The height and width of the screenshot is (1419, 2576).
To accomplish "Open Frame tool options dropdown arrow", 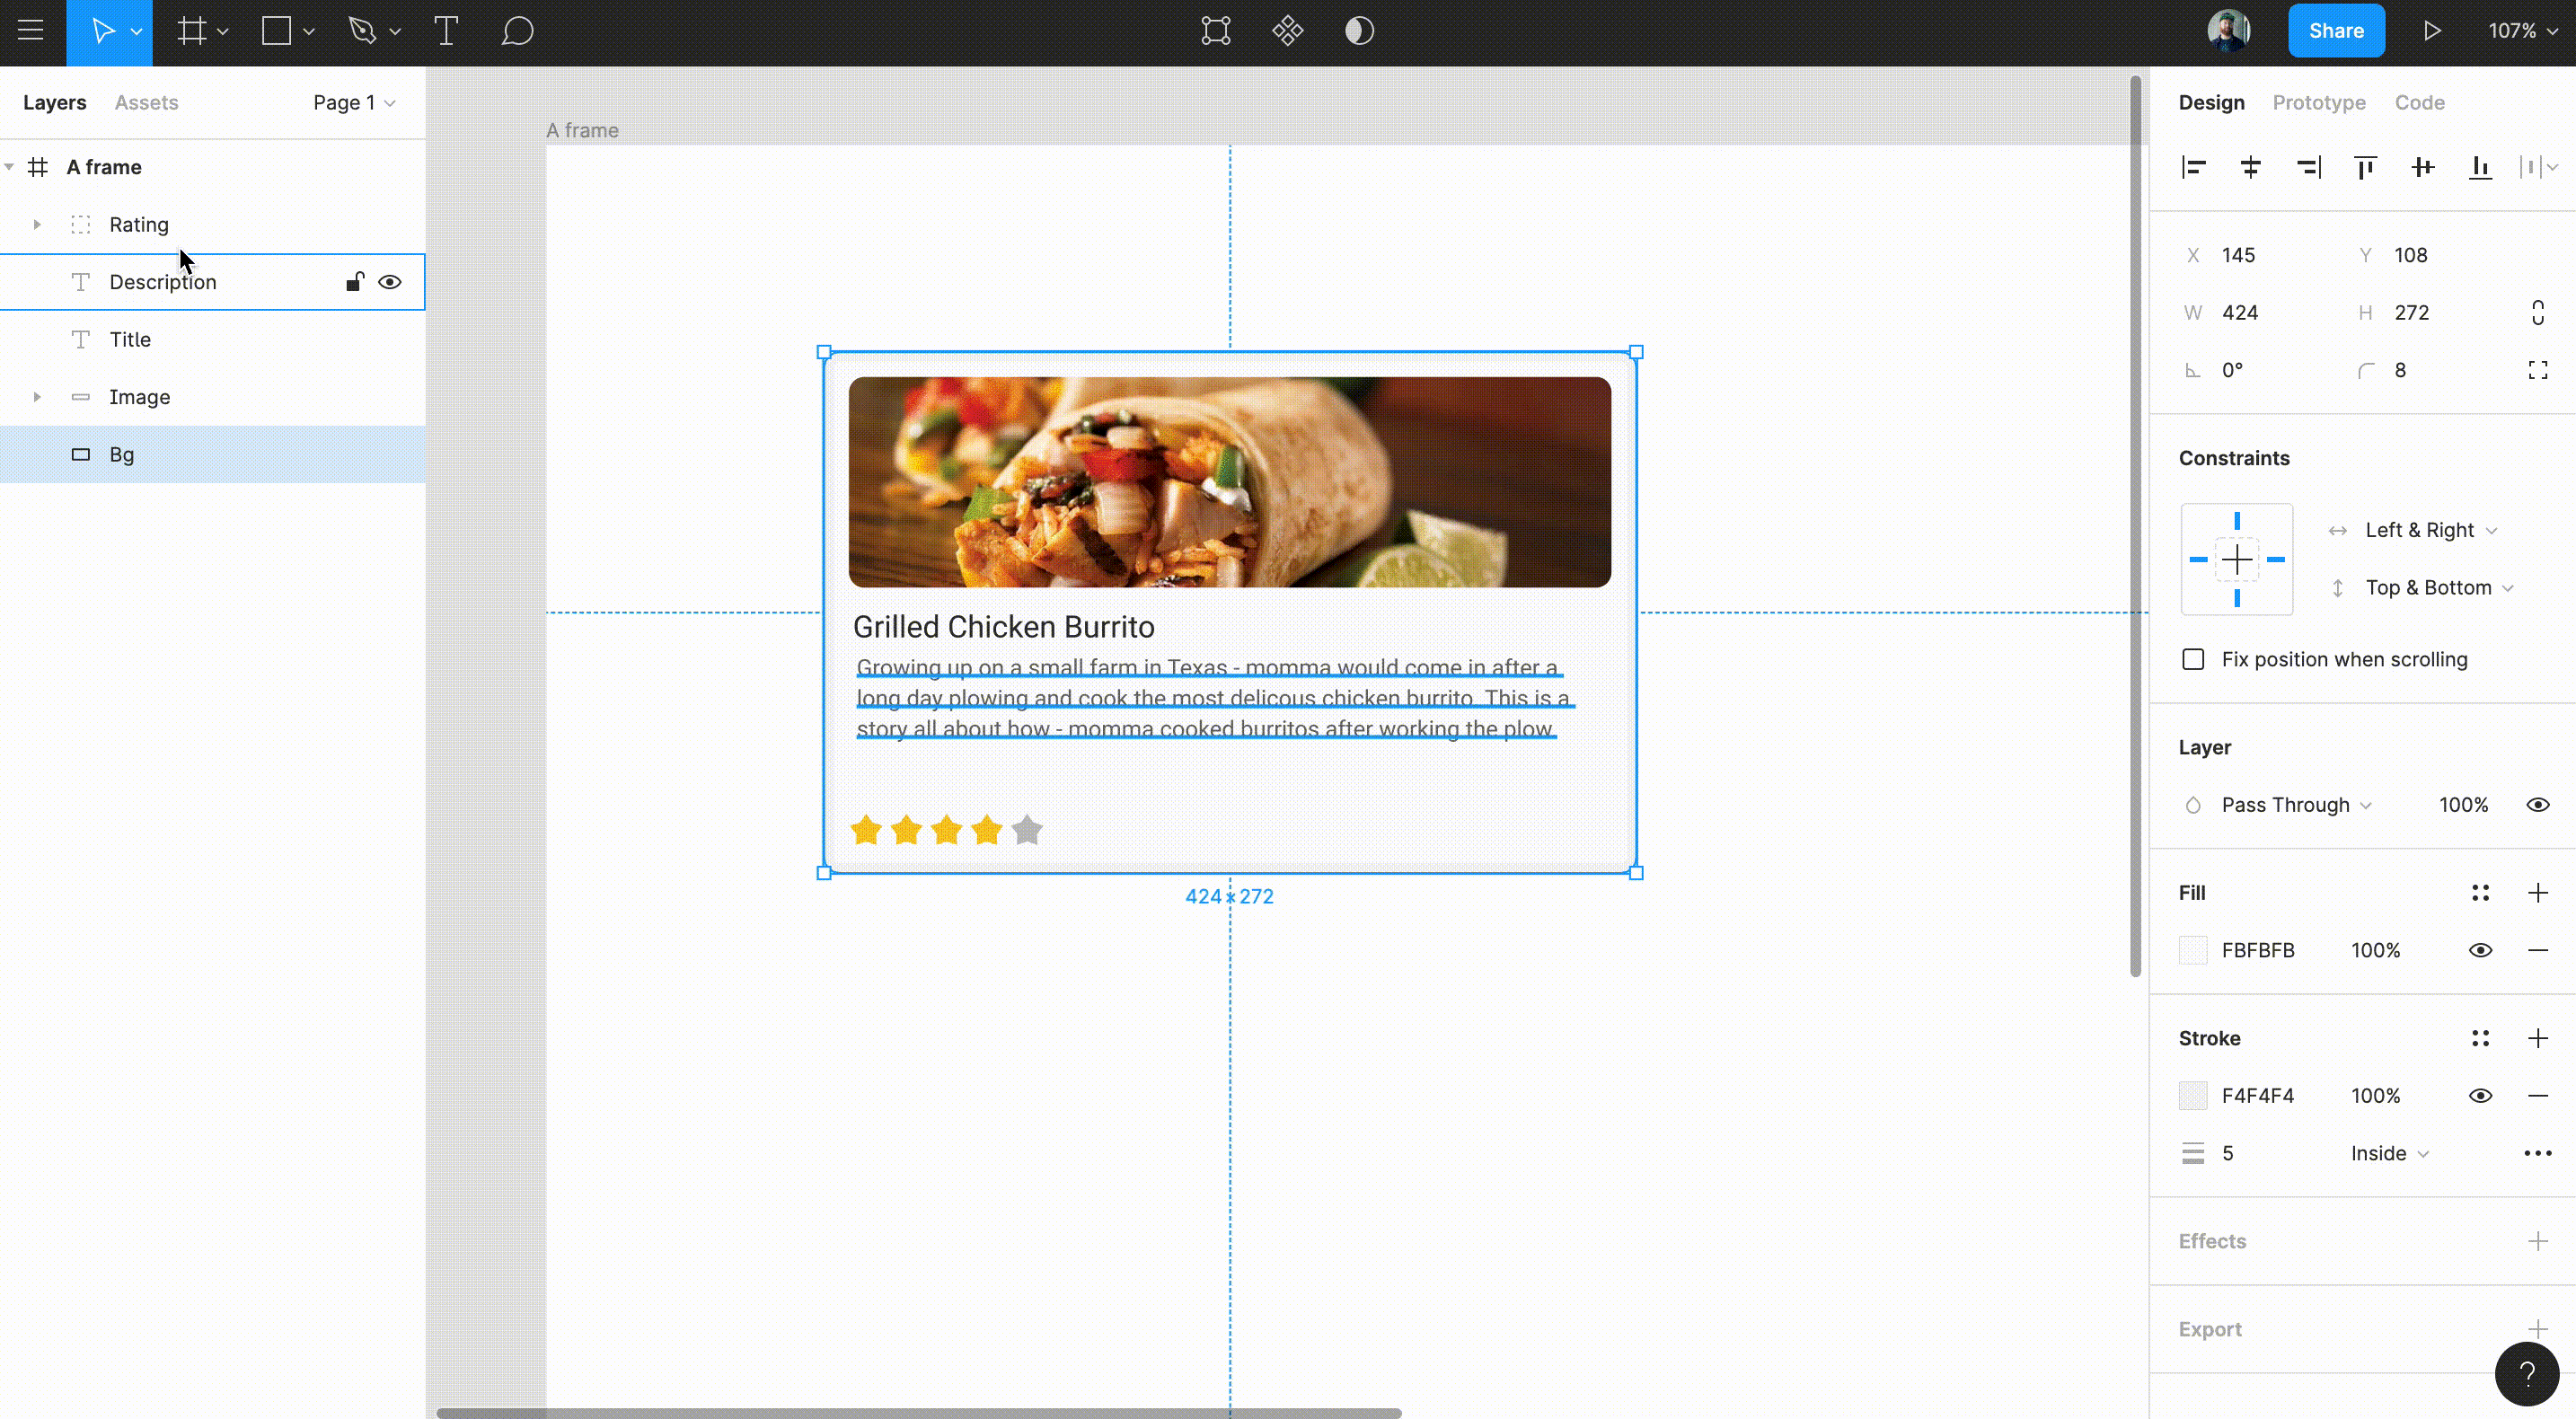I will (223, 32).
